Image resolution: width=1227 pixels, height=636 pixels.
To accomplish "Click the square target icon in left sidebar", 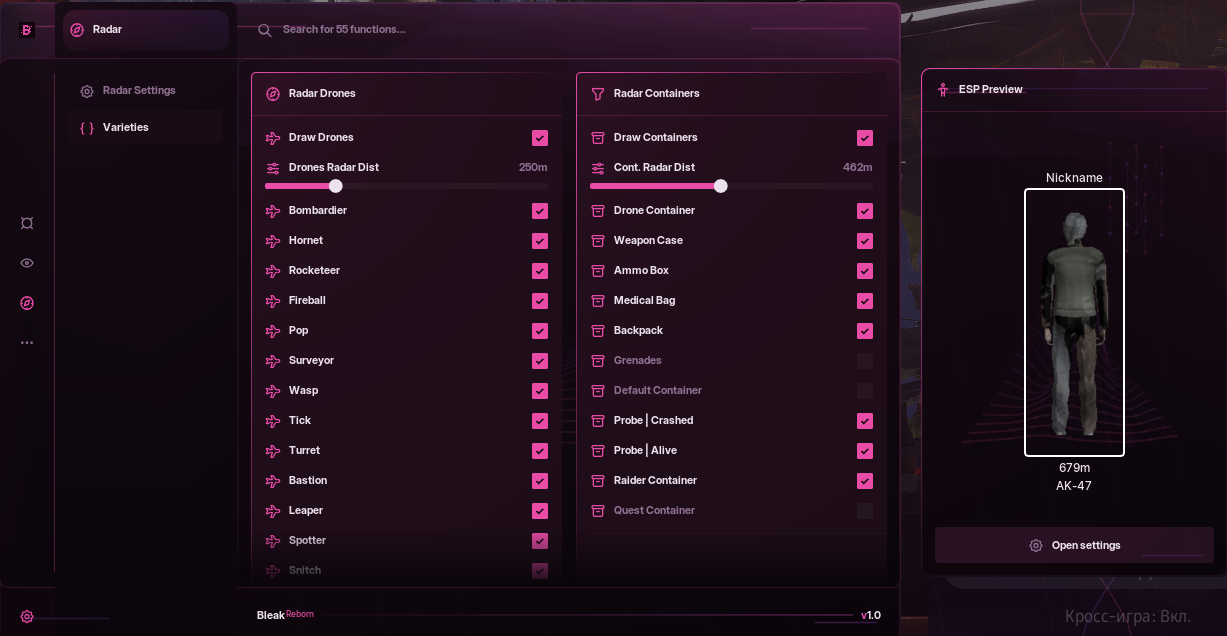I will 27,223.
